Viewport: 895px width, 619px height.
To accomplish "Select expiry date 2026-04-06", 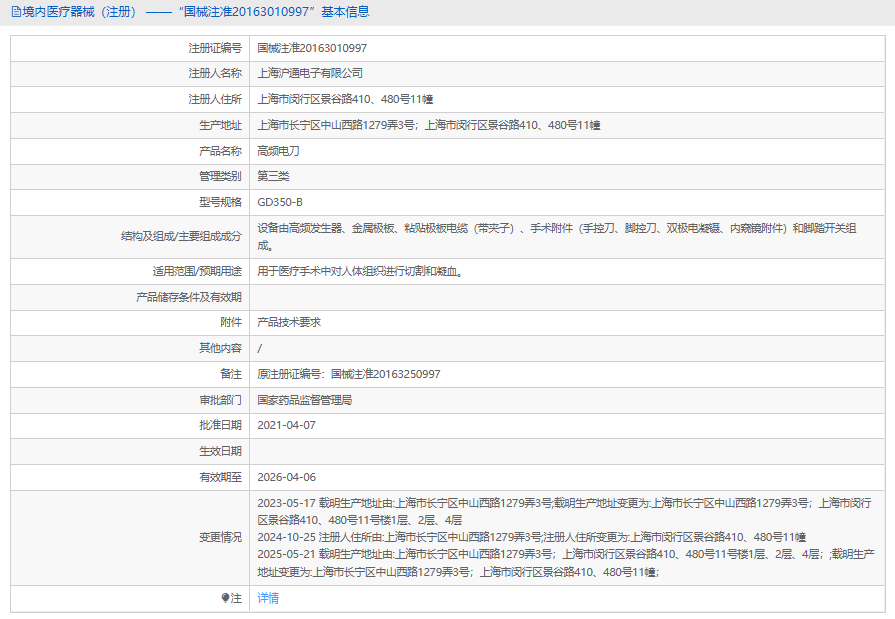I will [286, 477].
